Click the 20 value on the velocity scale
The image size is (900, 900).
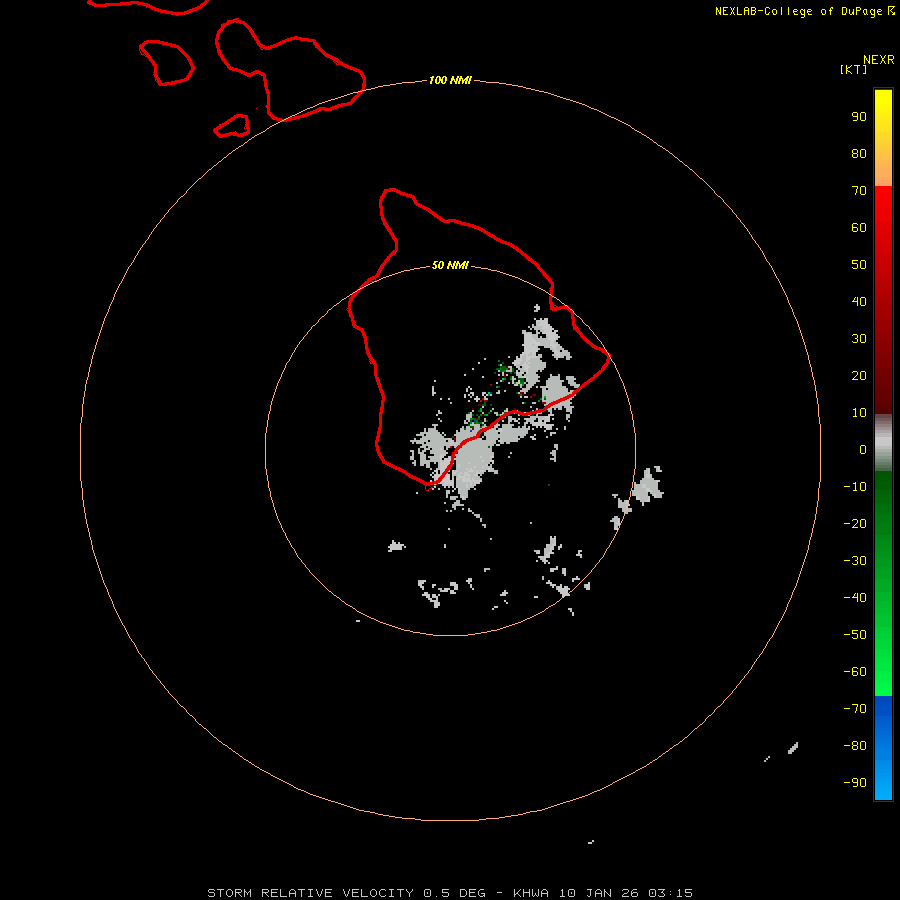click(859, 375)
